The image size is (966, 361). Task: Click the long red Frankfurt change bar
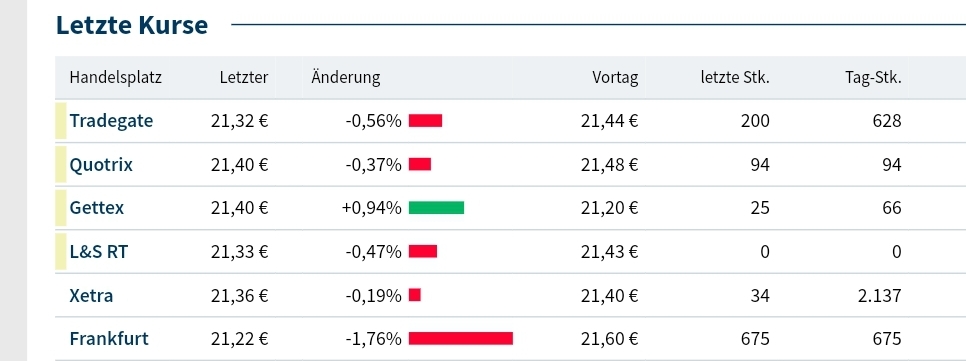(x=461, y=339)
